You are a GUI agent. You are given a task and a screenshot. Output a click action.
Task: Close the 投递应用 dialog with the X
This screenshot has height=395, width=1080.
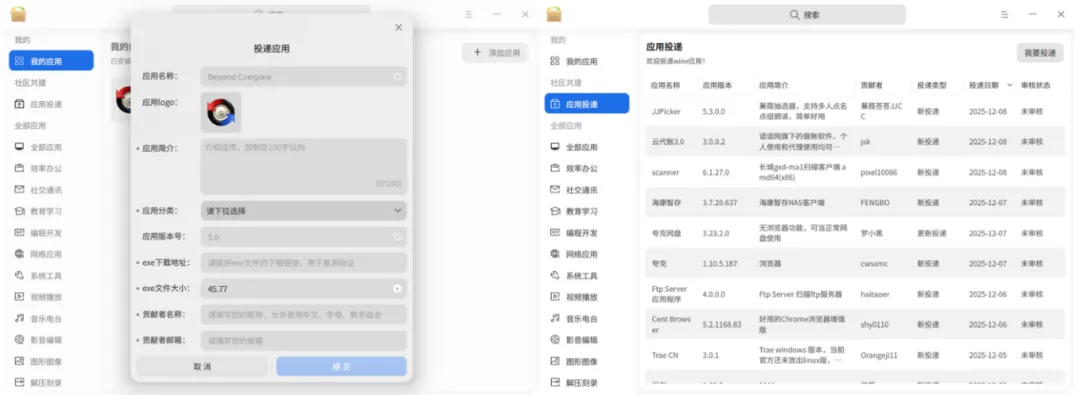tap(398, 28)
